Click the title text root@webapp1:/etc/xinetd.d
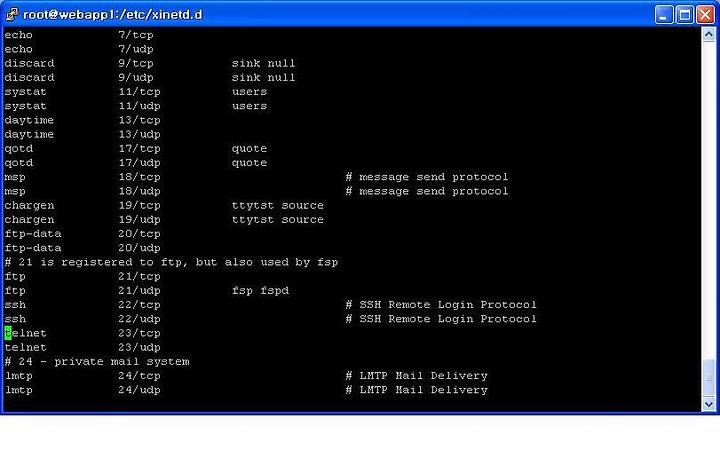The width and height of the screenshot is (720, 466). click(113, 15)
